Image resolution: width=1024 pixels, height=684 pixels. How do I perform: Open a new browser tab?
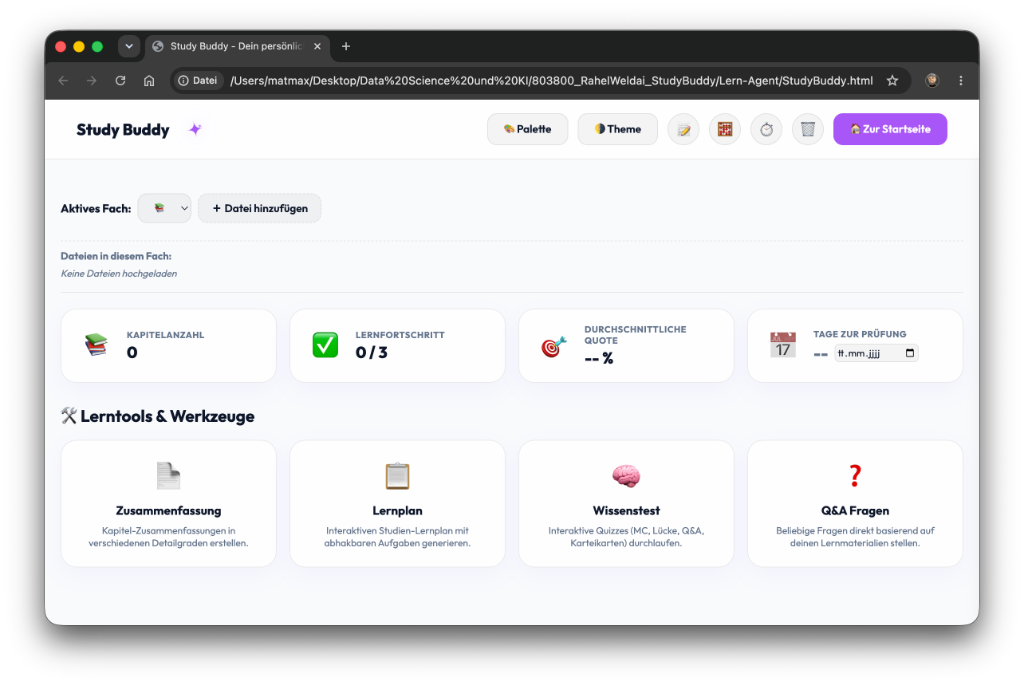[x=346, y=46]
